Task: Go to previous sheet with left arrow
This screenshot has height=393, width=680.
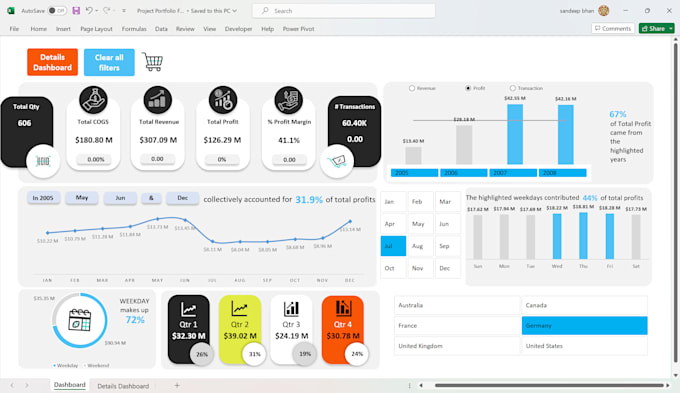Action: 12,385
